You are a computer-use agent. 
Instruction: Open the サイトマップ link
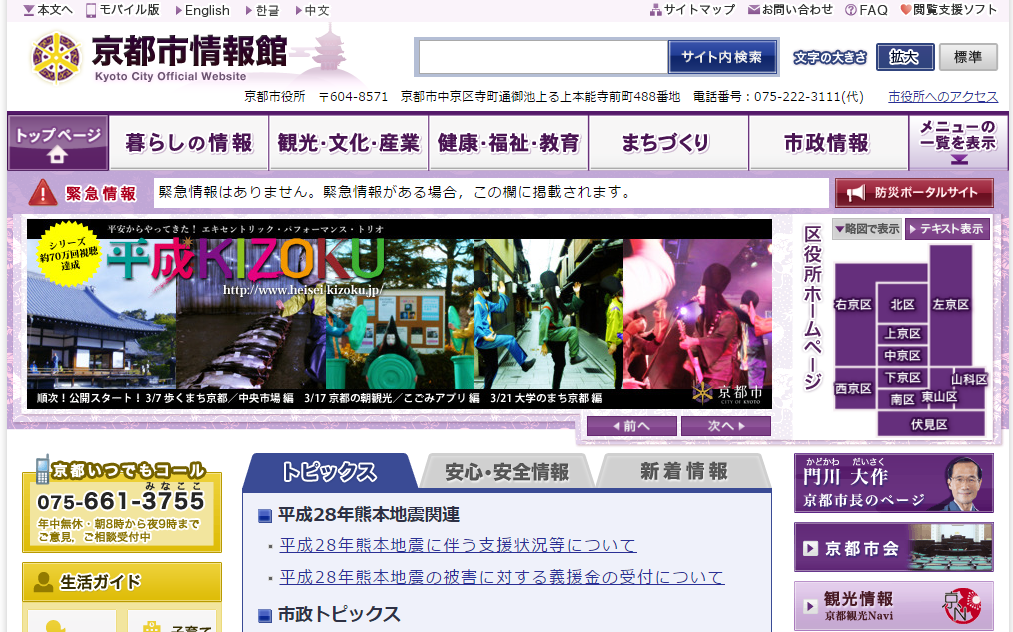700,10
